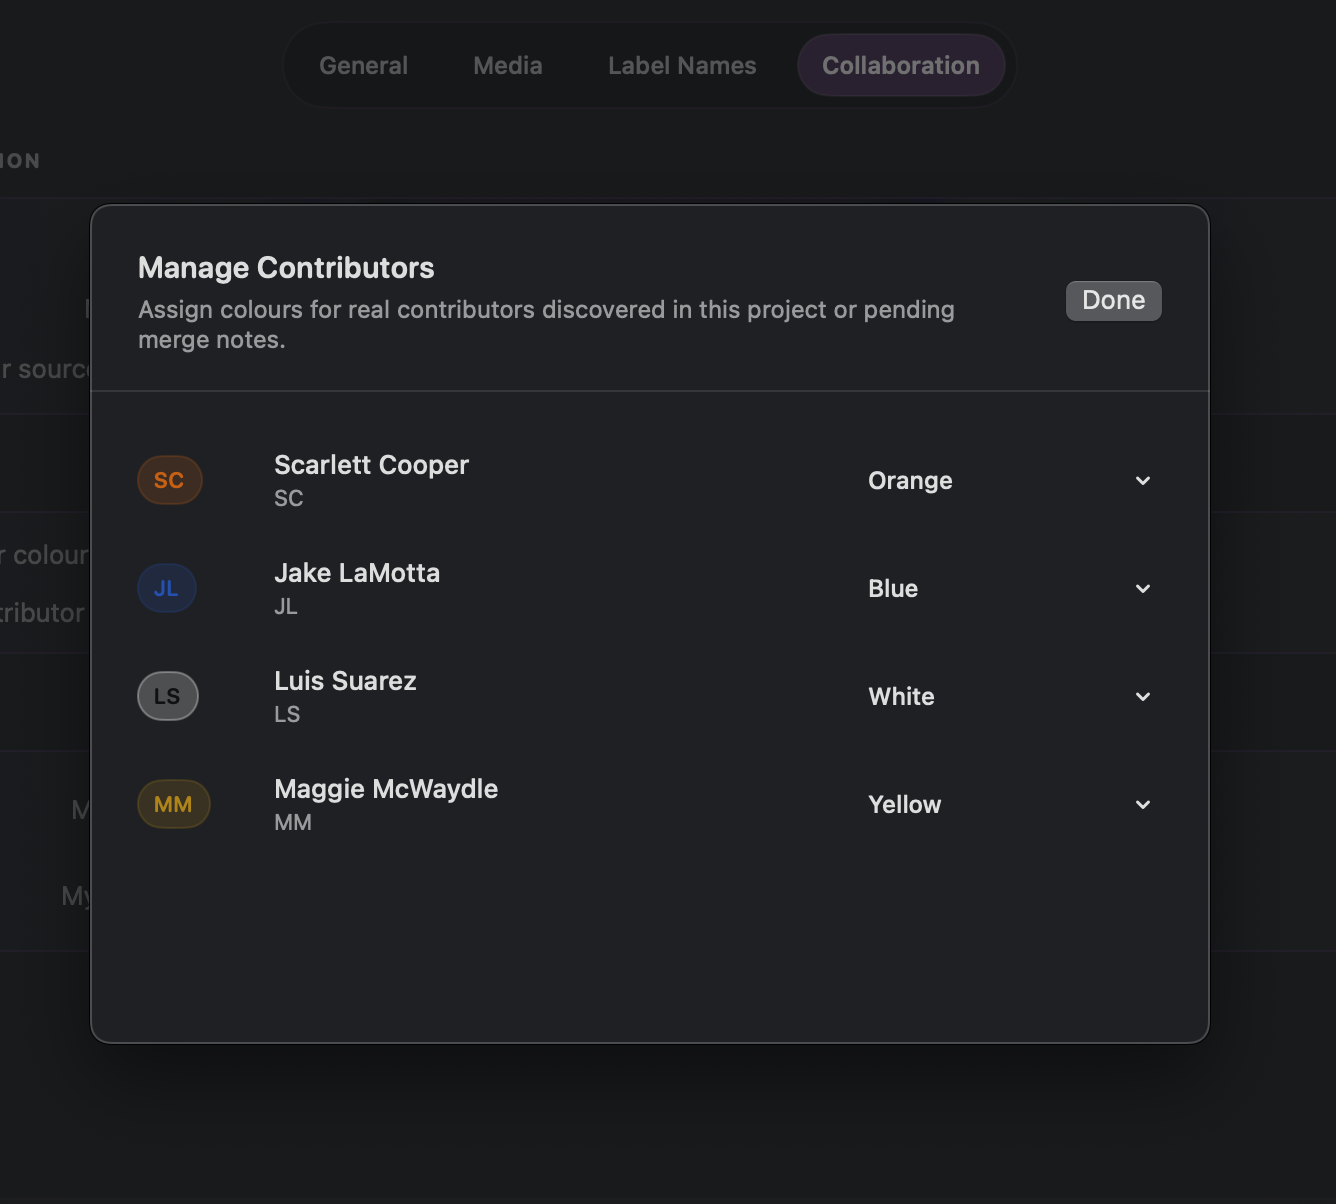Click the White colour label for Luis Suarez

[x=901, y=696]
